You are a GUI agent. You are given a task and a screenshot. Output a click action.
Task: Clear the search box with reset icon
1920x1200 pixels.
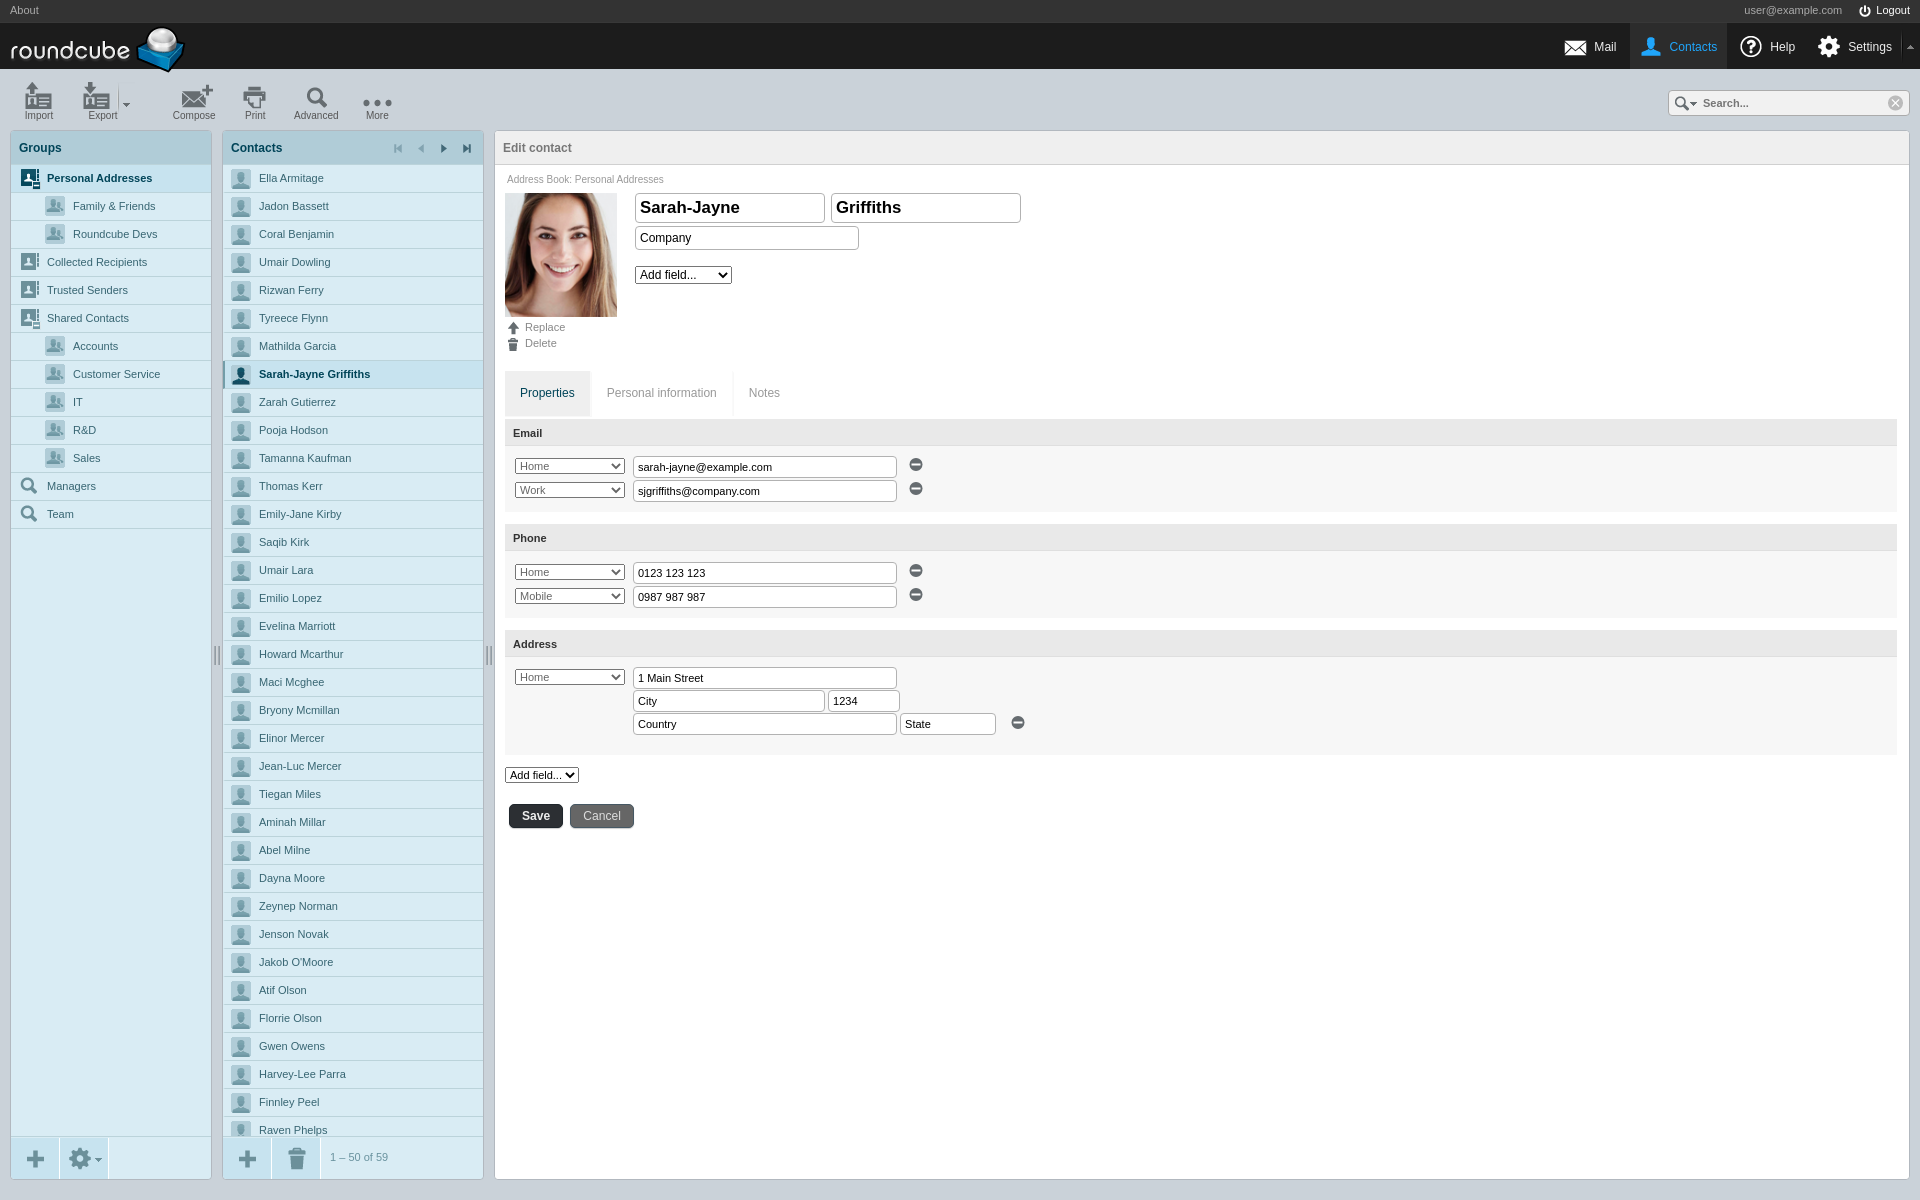1895,103
